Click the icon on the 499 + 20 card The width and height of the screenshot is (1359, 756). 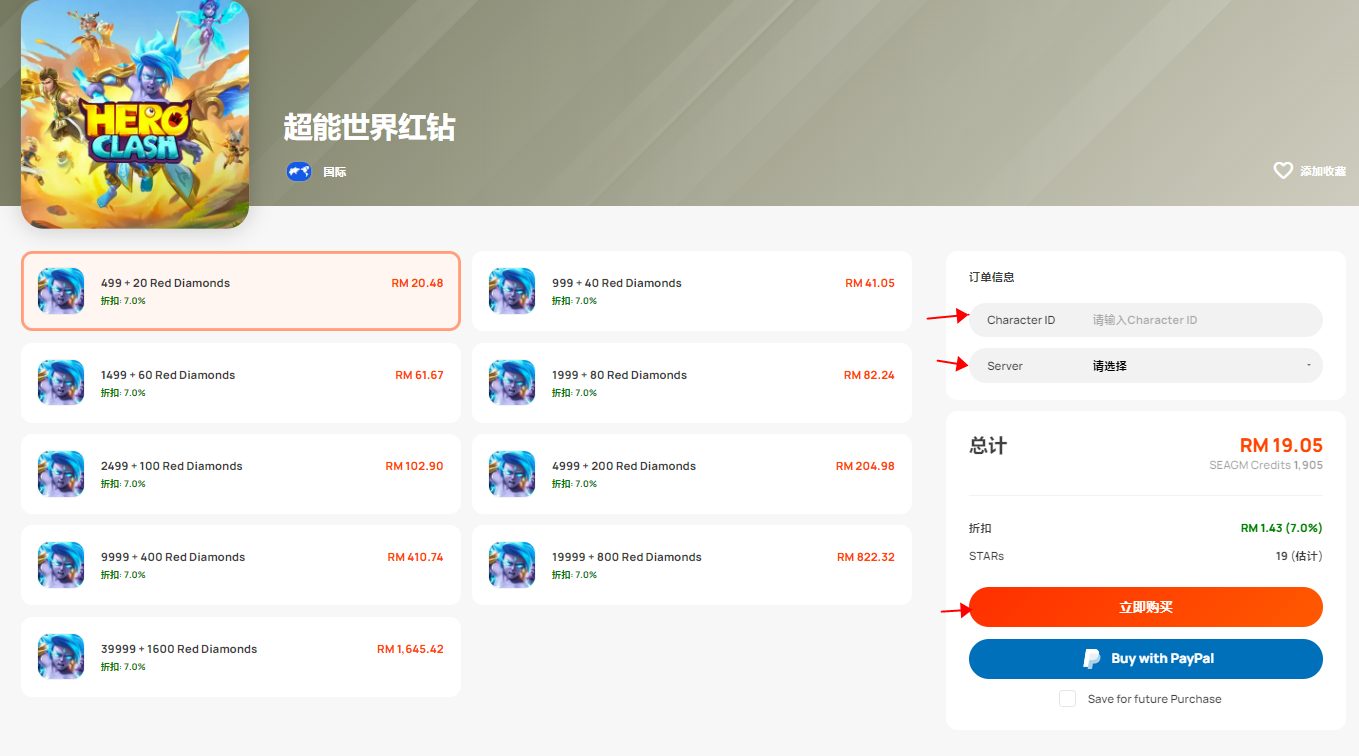tap(61, 291)
